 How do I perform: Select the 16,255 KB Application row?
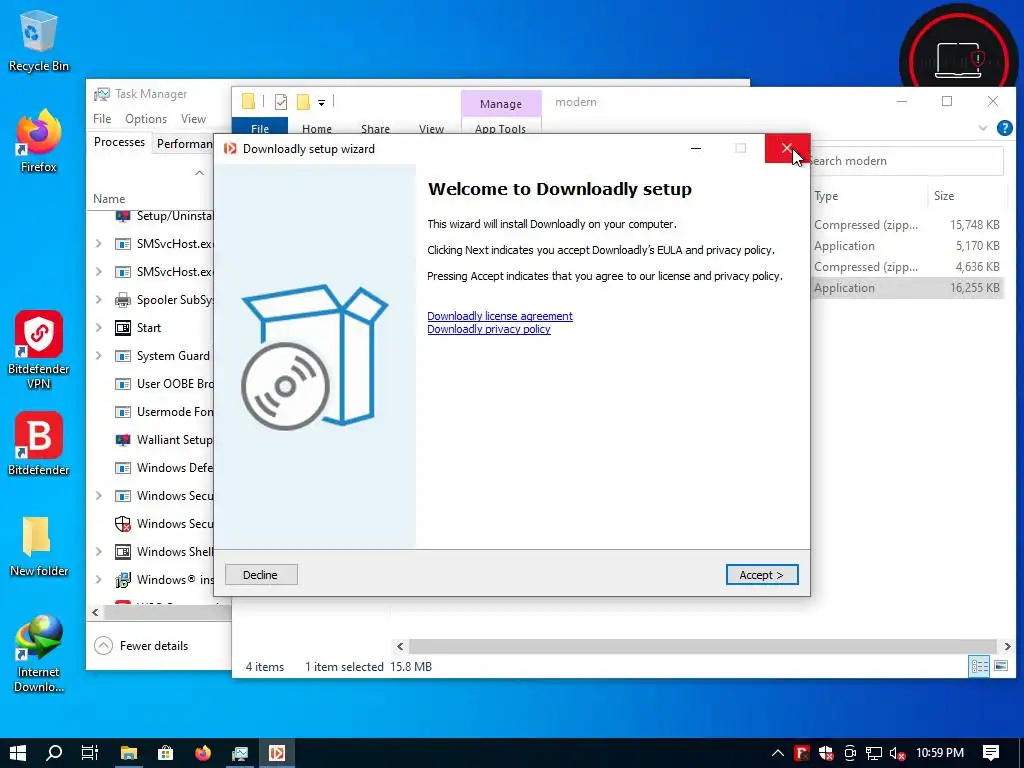(907, 288)
